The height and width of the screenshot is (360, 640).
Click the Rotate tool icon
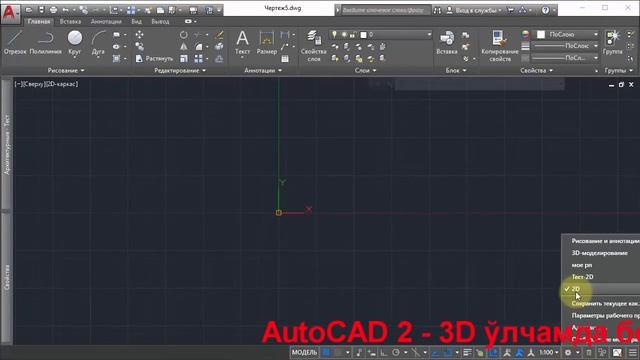pos(184,35)
